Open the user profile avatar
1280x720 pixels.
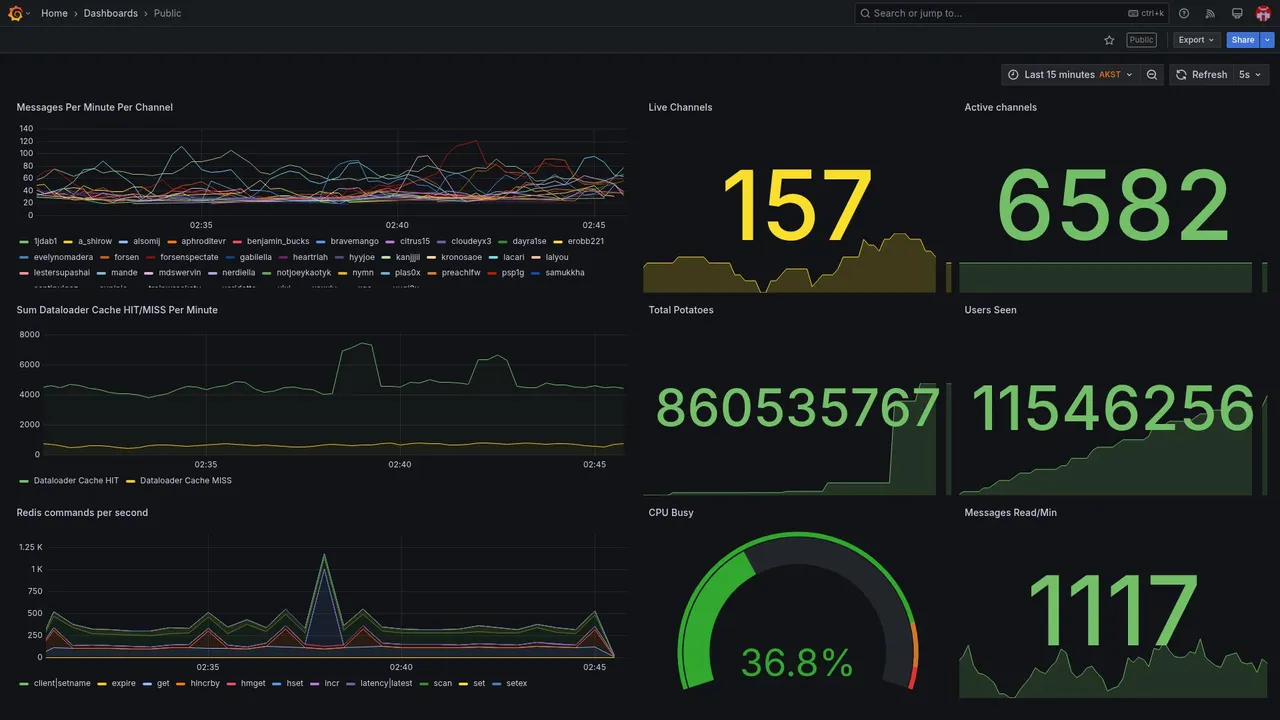(x=1263, y=13)
